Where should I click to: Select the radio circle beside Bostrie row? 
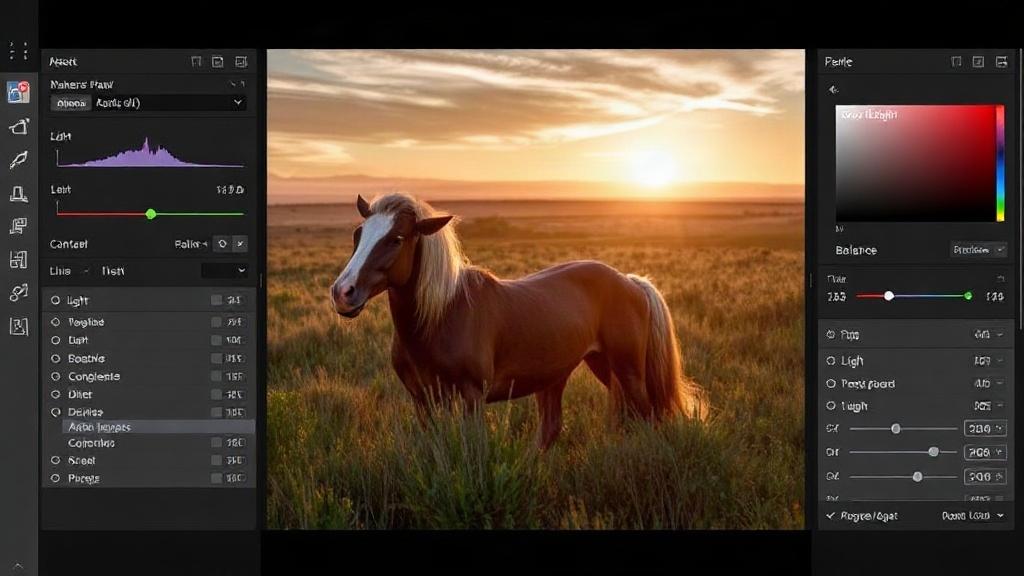pos(56,359)
